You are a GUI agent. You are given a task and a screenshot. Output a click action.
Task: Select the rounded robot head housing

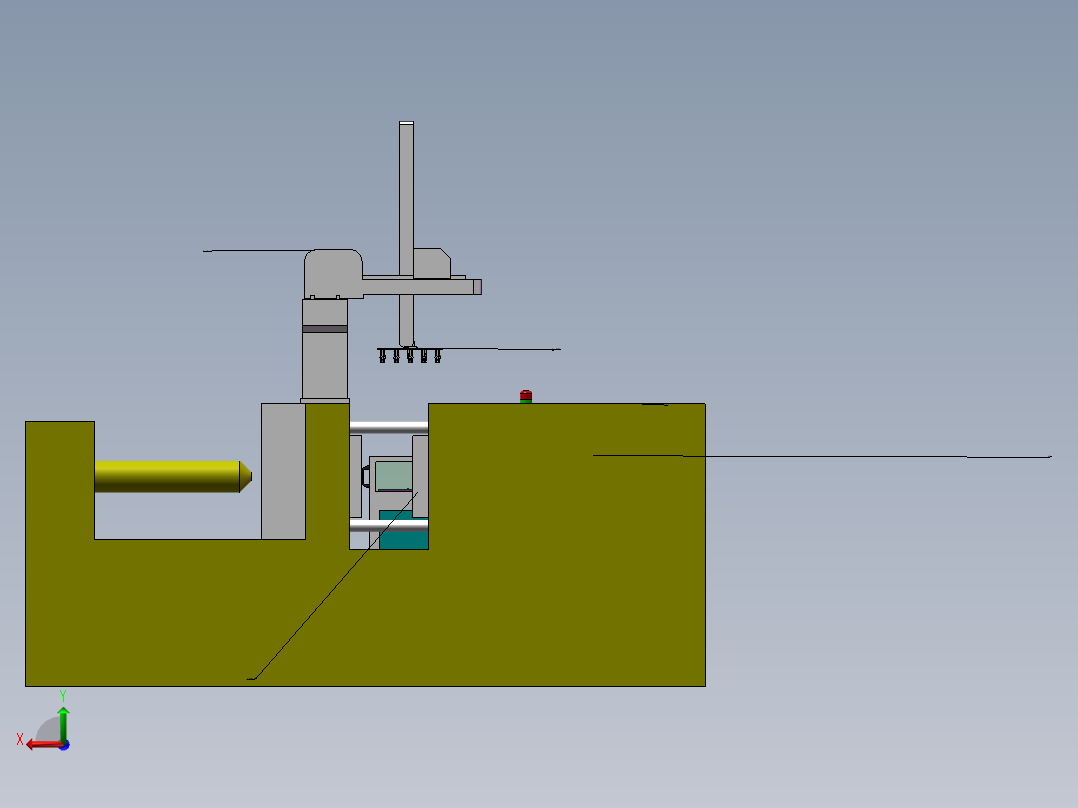tap(333, 274)
